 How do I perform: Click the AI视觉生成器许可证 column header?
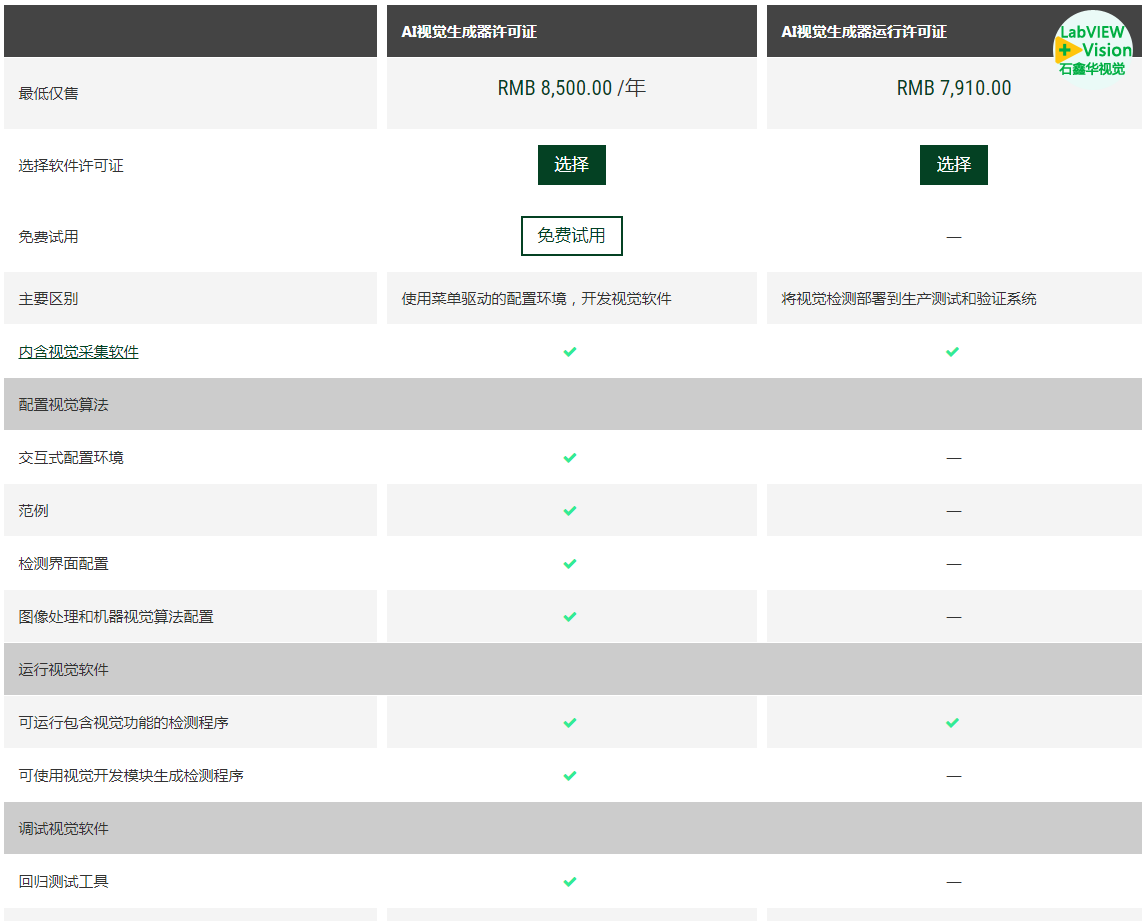[x=469, y=32]
